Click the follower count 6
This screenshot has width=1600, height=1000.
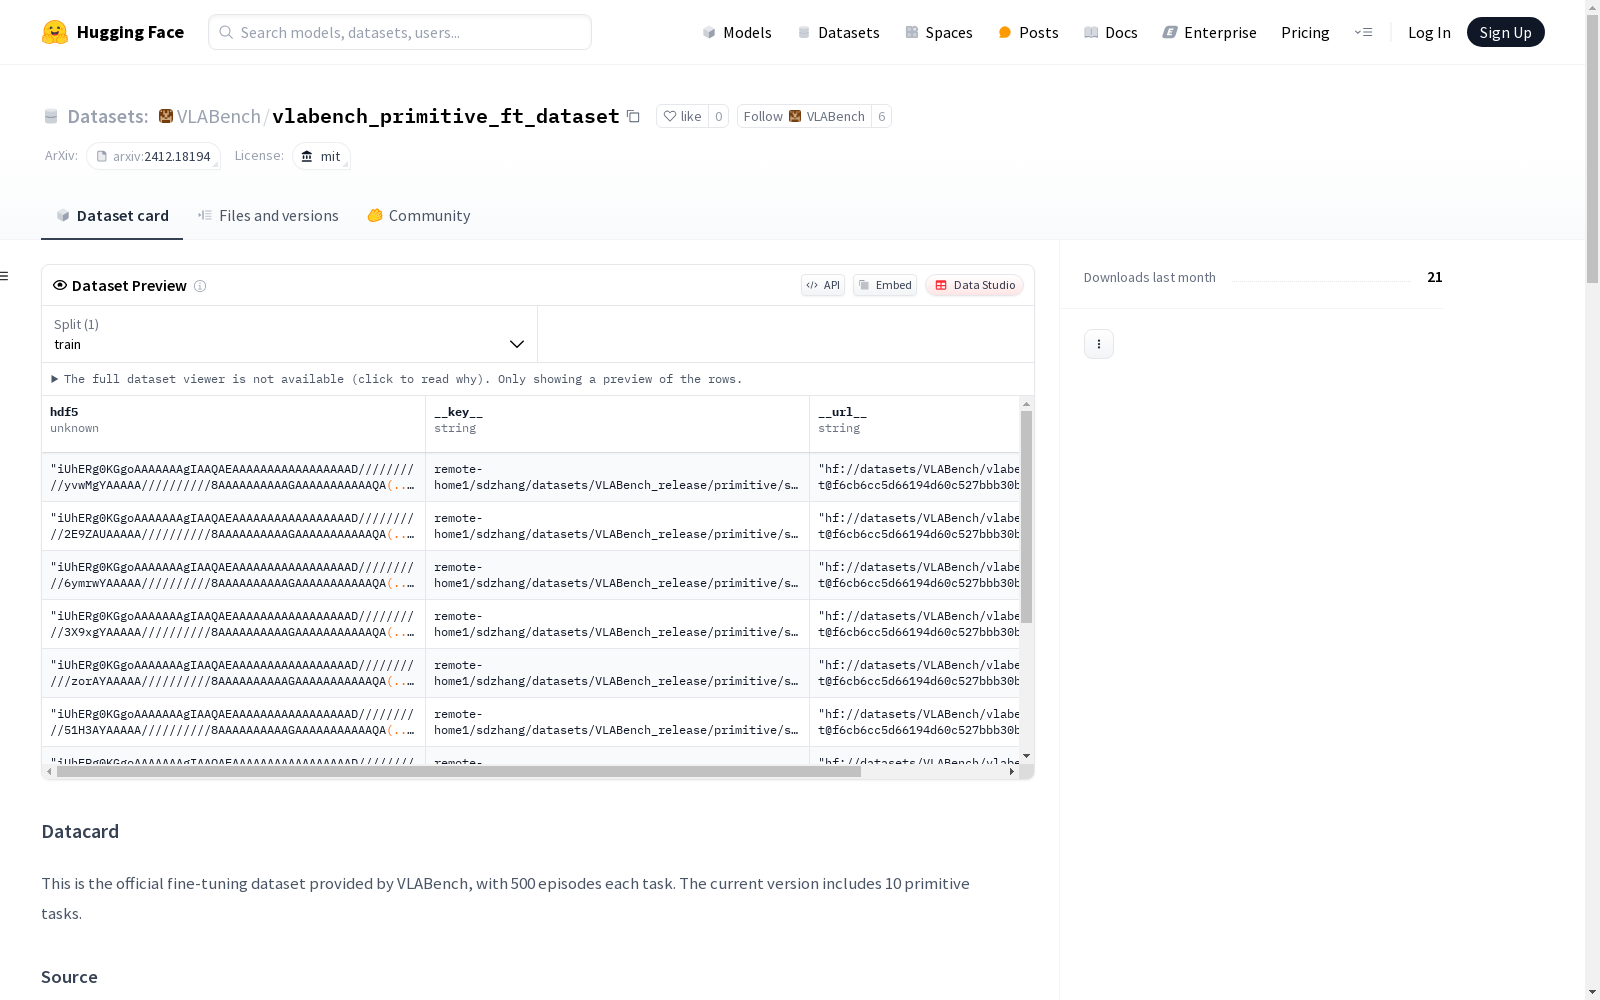click(x=881, y=116)
